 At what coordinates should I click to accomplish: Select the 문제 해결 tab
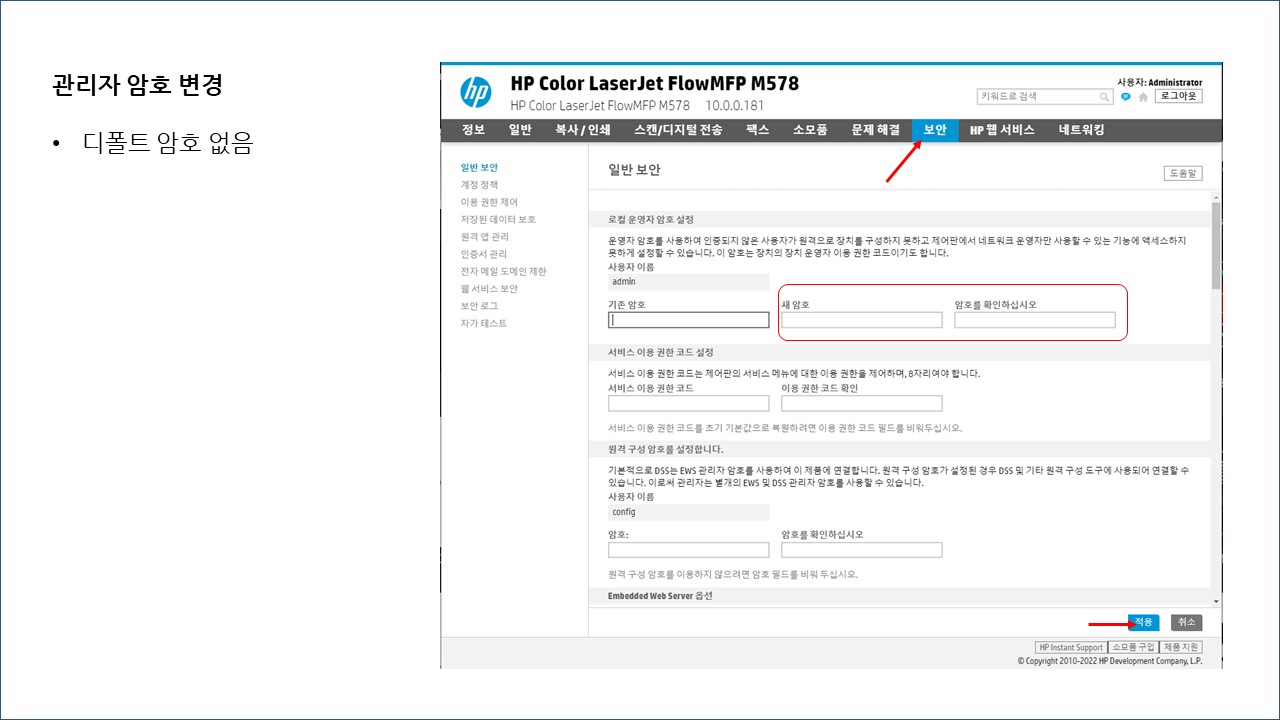[x=875, y=130]
